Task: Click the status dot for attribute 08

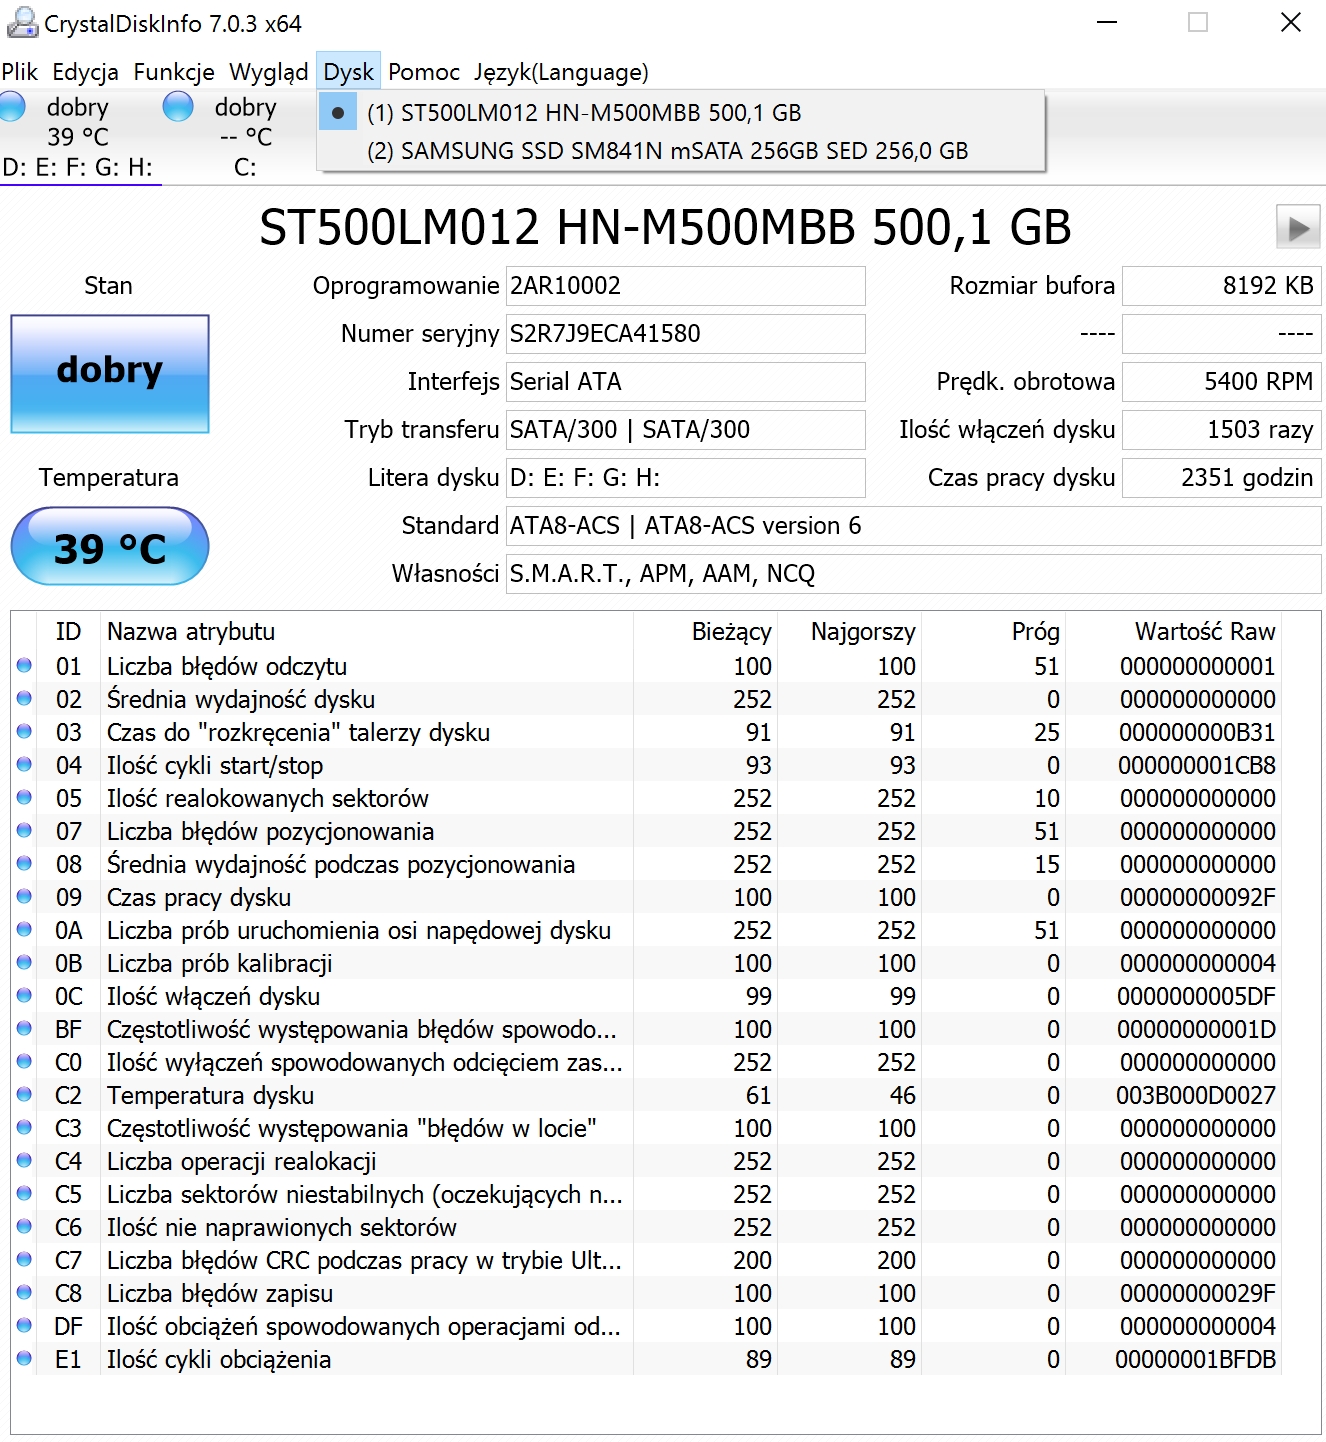Action: (x=24, y=863)
